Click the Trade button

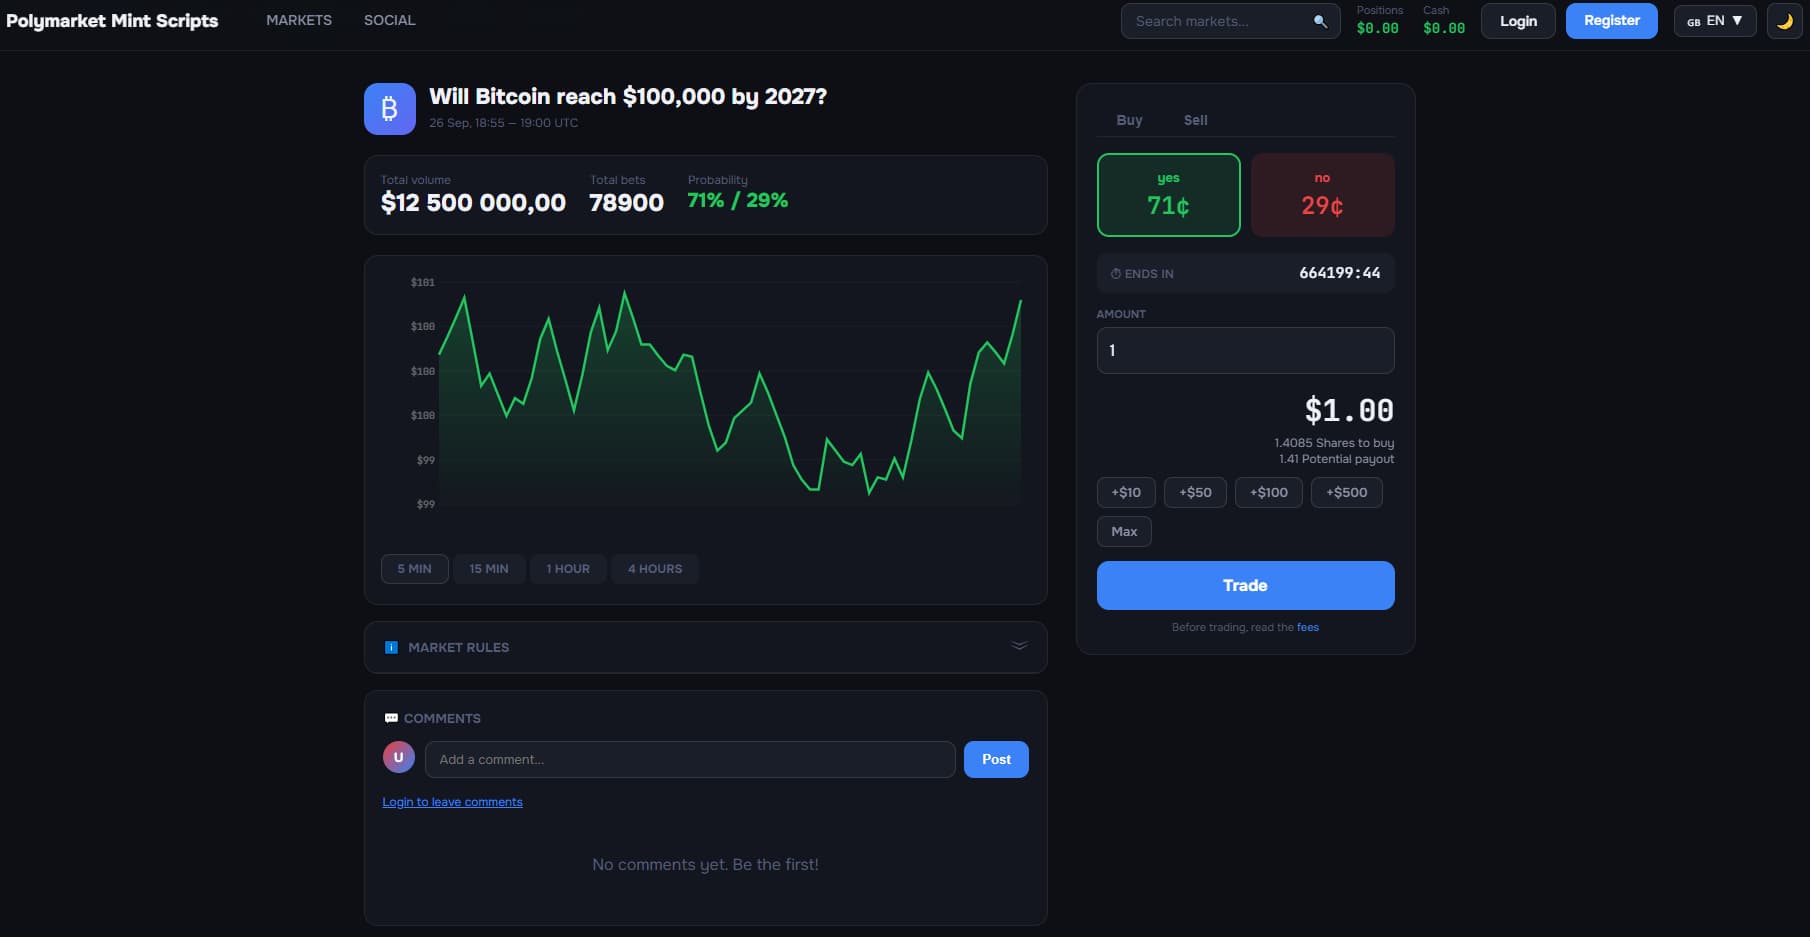(1246, 586)
